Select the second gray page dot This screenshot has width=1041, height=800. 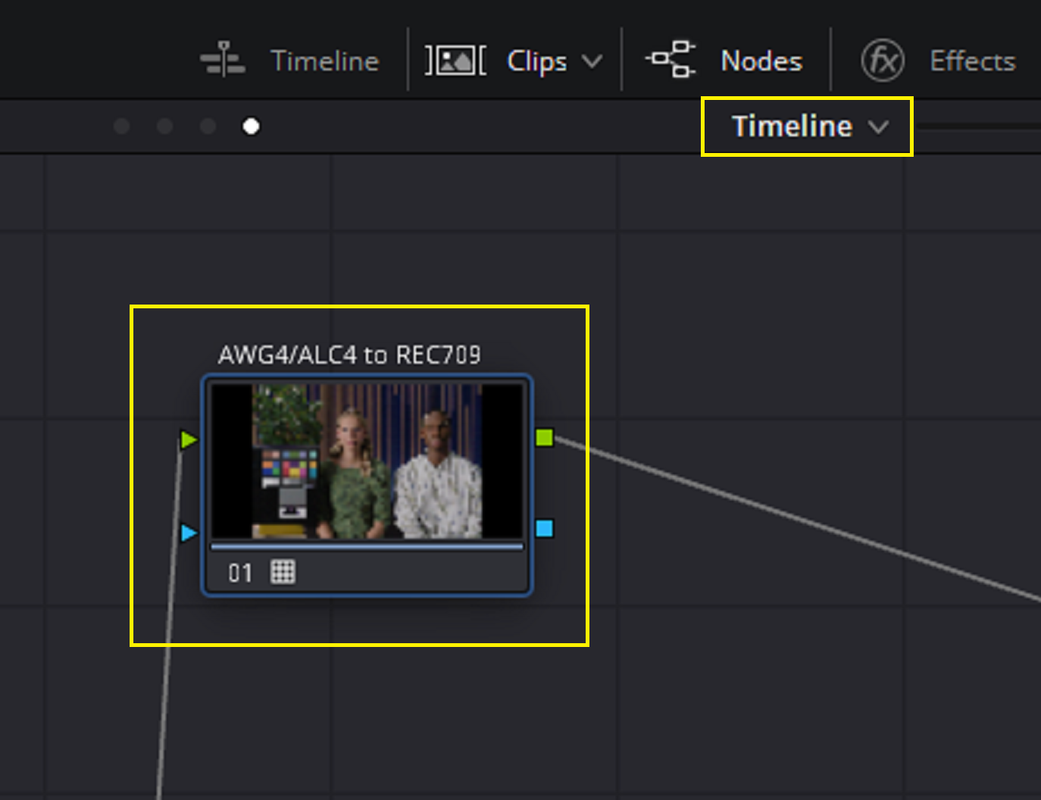[165, 126]
